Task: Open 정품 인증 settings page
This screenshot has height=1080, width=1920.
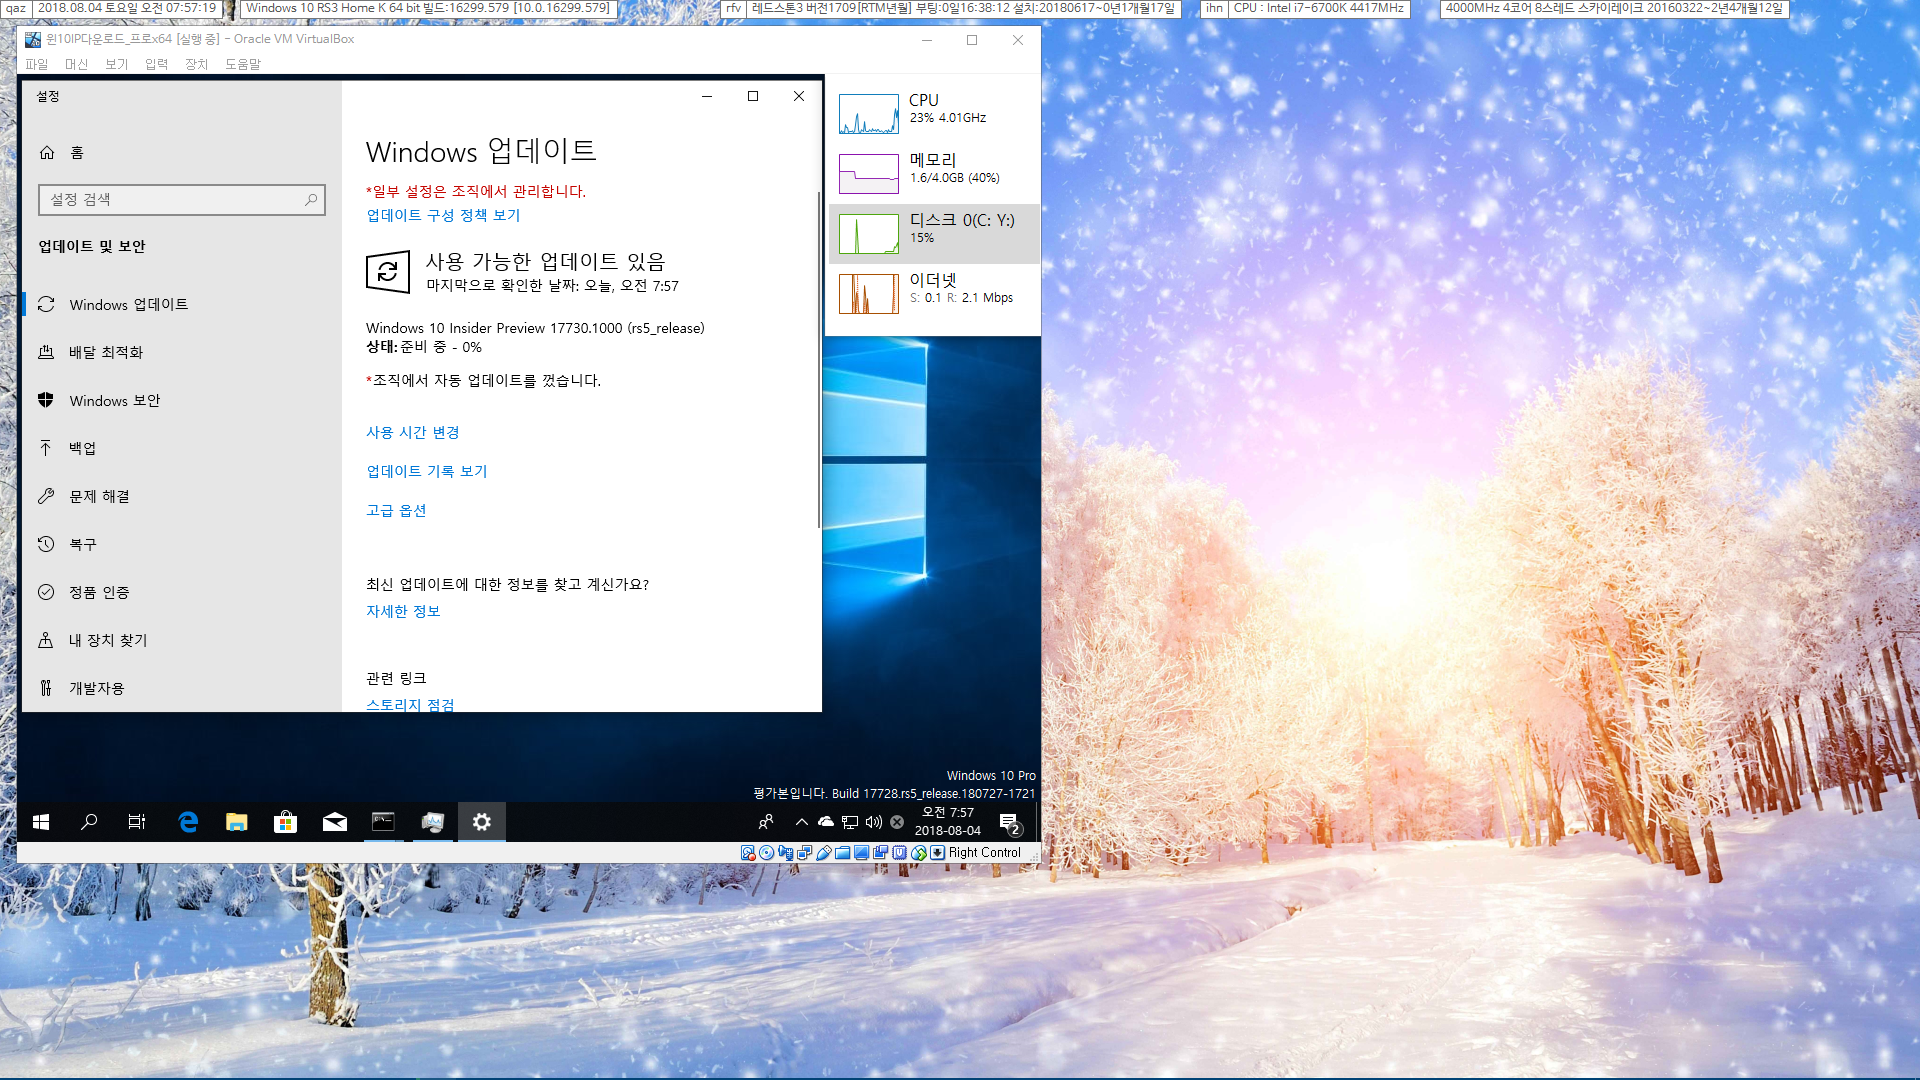Action: click(x=182, y=592)
